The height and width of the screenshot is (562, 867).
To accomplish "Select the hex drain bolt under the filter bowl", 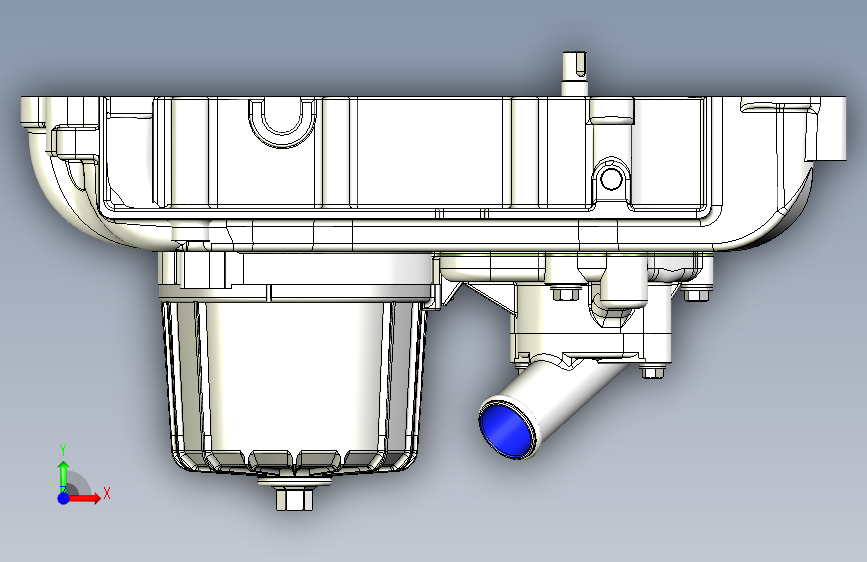I will [294, 499].
